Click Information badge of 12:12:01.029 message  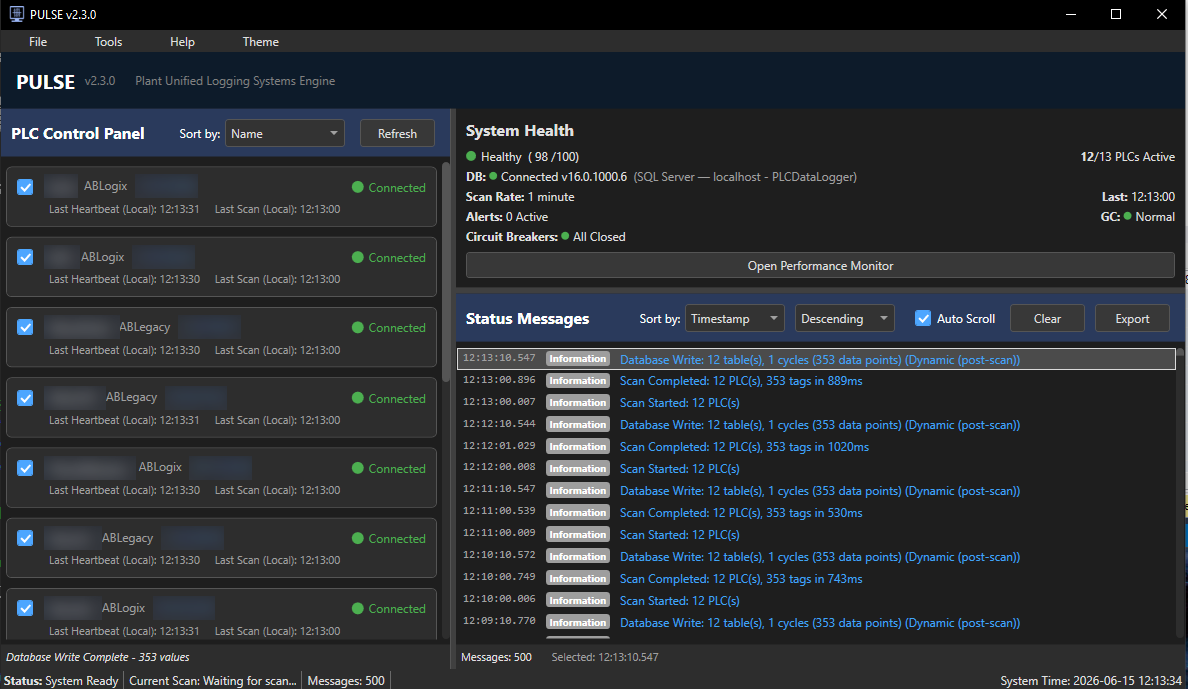(577, 446)
